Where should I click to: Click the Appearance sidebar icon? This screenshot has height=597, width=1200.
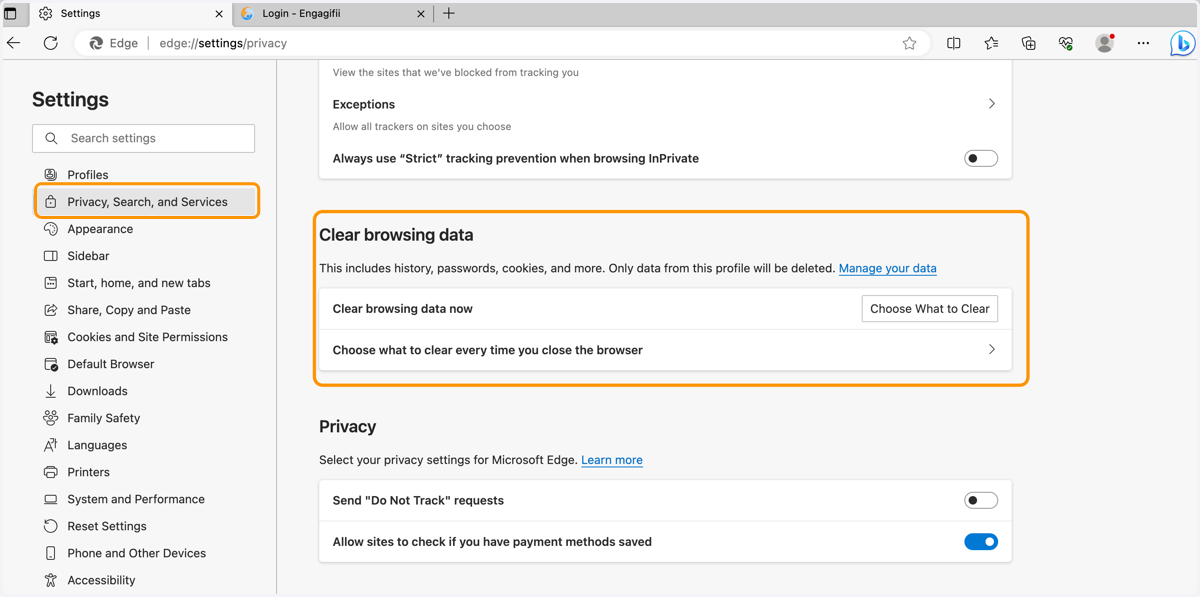tap(51, 229)
